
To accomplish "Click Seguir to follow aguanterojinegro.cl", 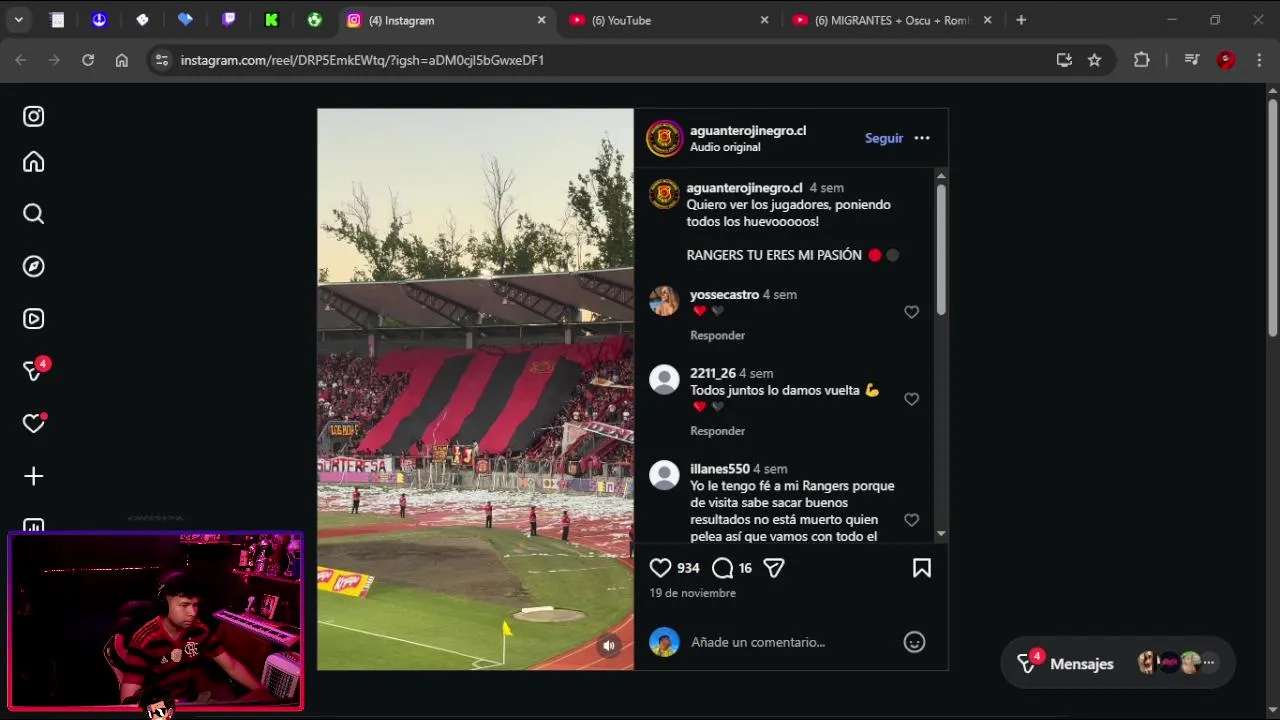I will point(884,138).
